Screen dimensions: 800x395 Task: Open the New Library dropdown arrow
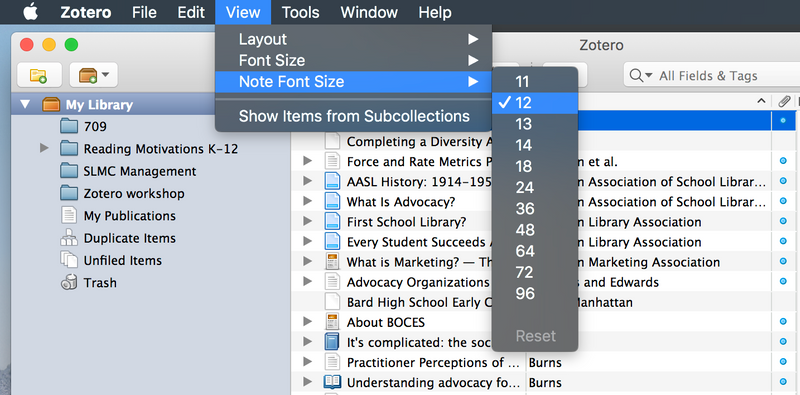[x=106, y=75]
